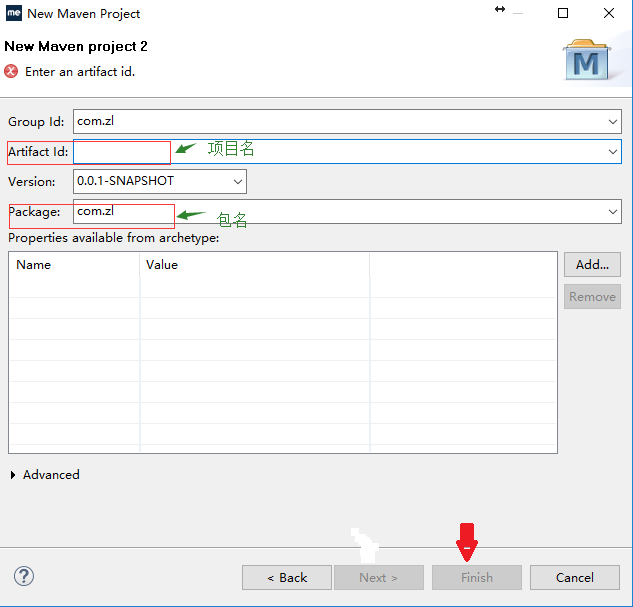
Task: Click the Version combo box text
Action: click(125, 181)
